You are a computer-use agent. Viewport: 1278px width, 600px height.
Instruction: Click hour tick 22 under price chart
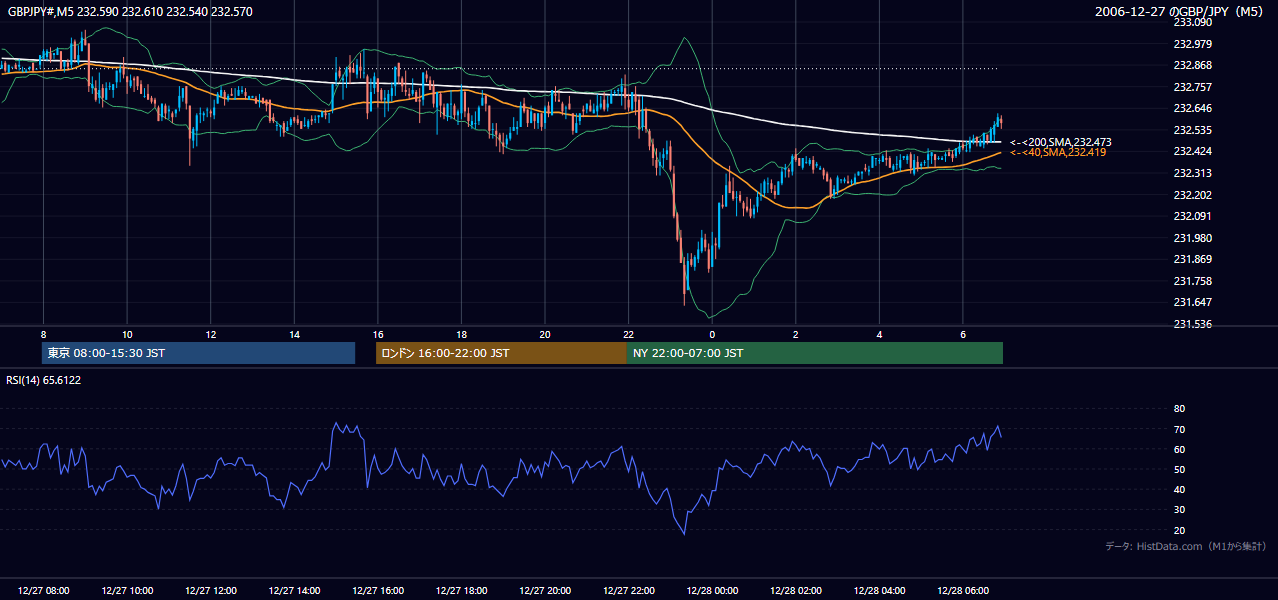[628, 334]
